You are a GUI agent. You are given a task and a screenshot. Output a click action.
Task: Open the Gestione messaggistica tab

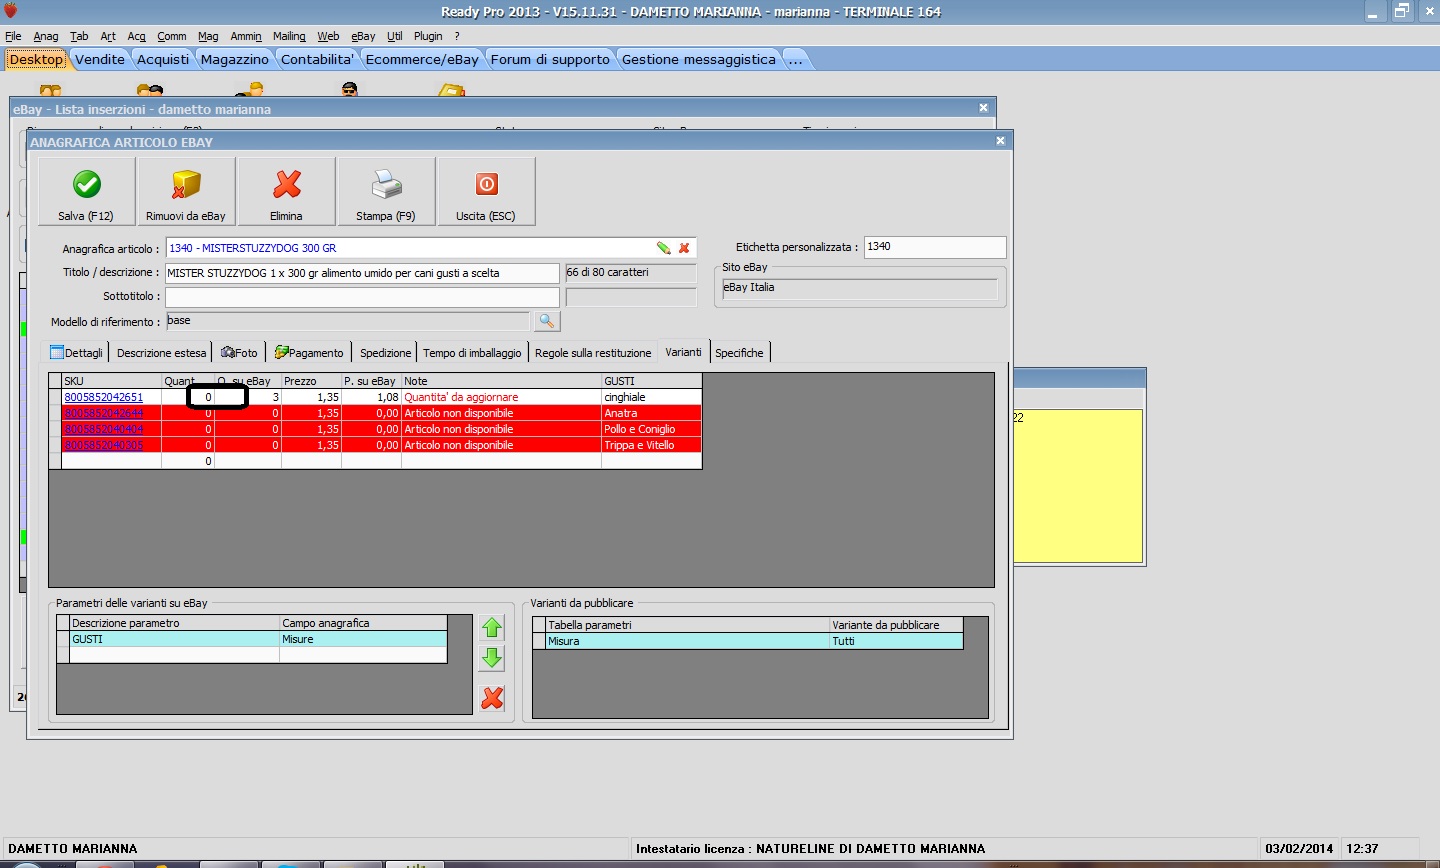[x=699, y=59]
